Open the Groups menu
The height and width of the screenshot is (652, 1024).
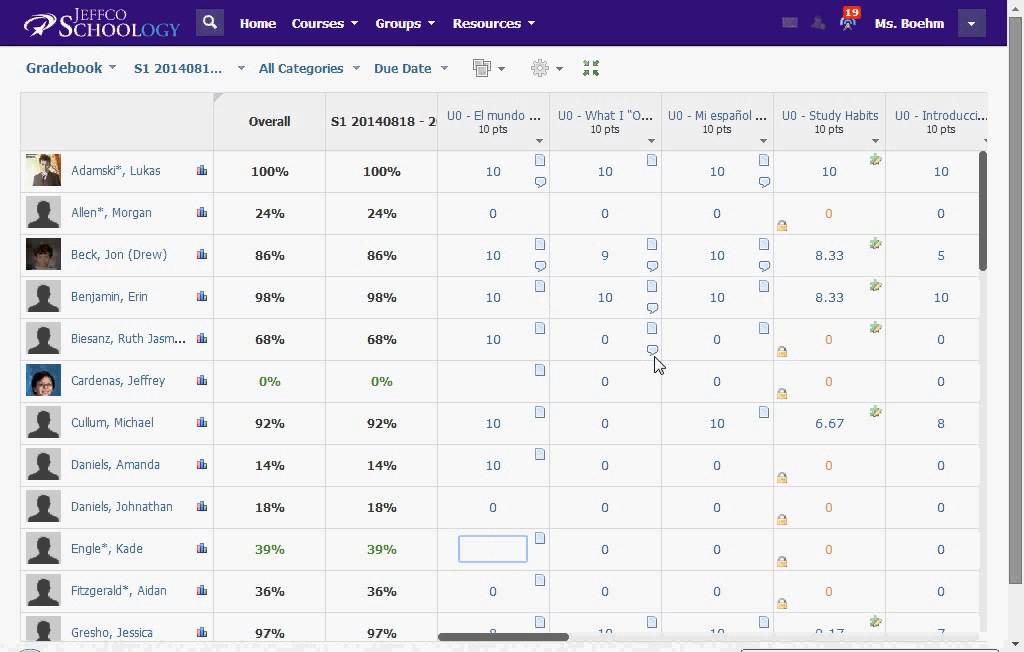405,24
